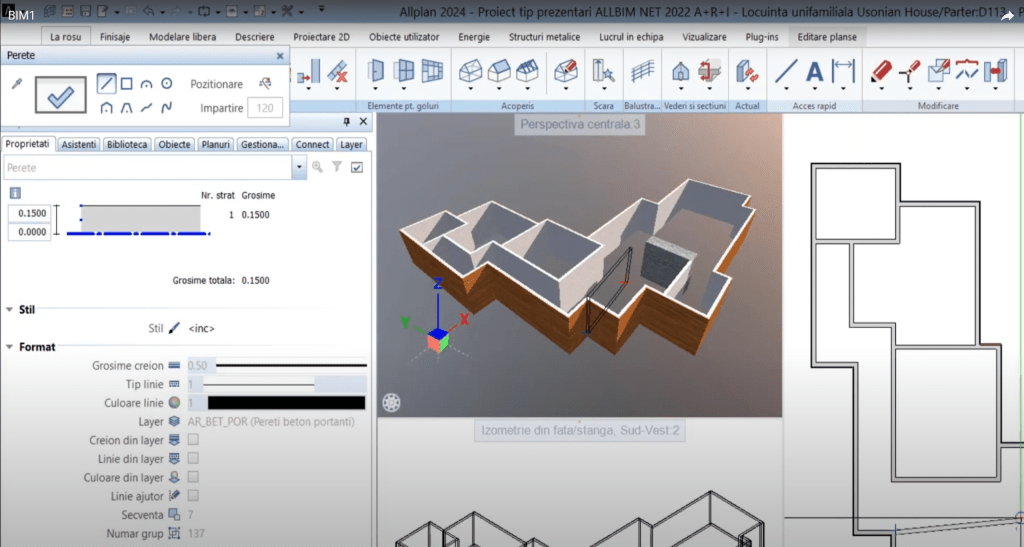Switch to the Biblioteca tab

[x=127, y=144]
